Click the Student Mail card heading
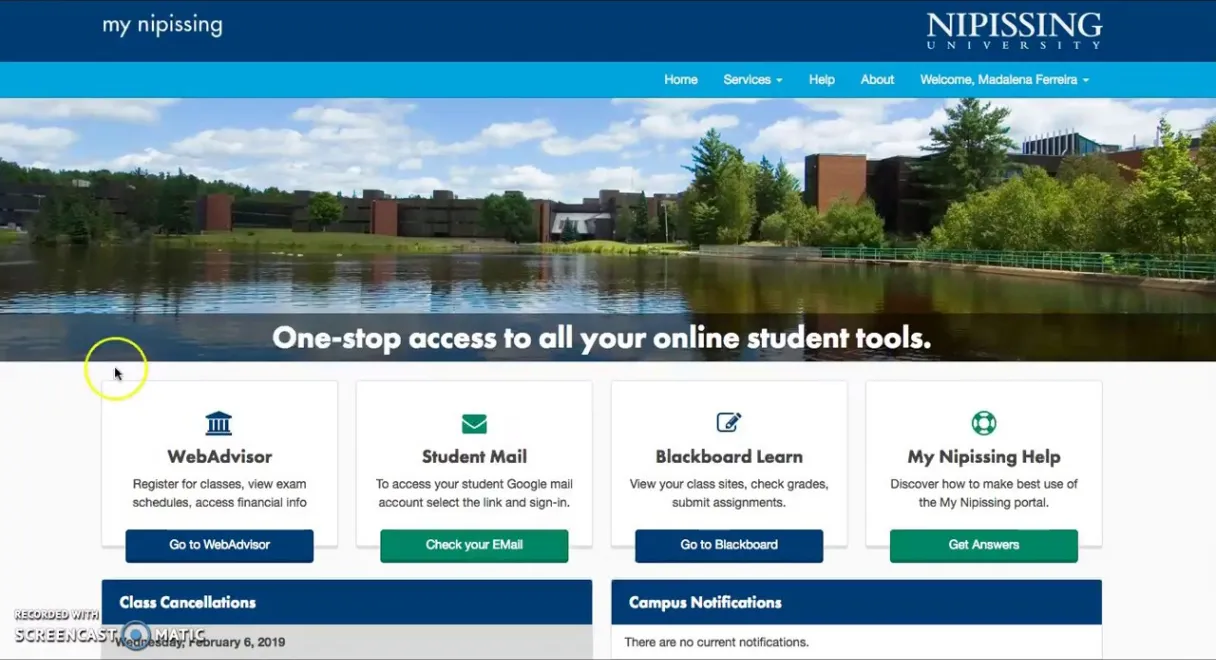 (x=474, y=457)
